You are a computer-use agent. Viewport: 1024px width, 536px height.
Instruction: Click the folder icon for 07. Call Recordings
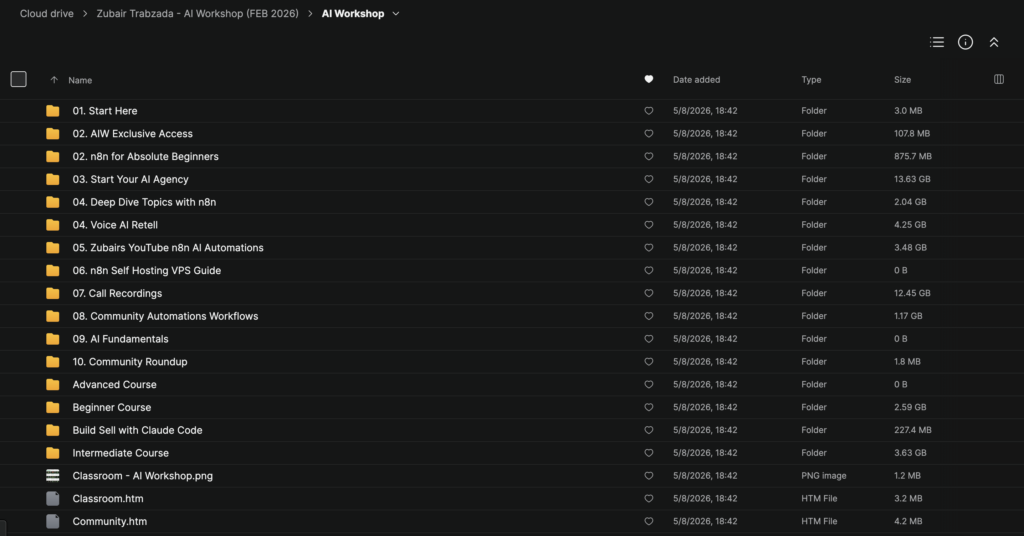pyautogui.click(x=53, y=293)
